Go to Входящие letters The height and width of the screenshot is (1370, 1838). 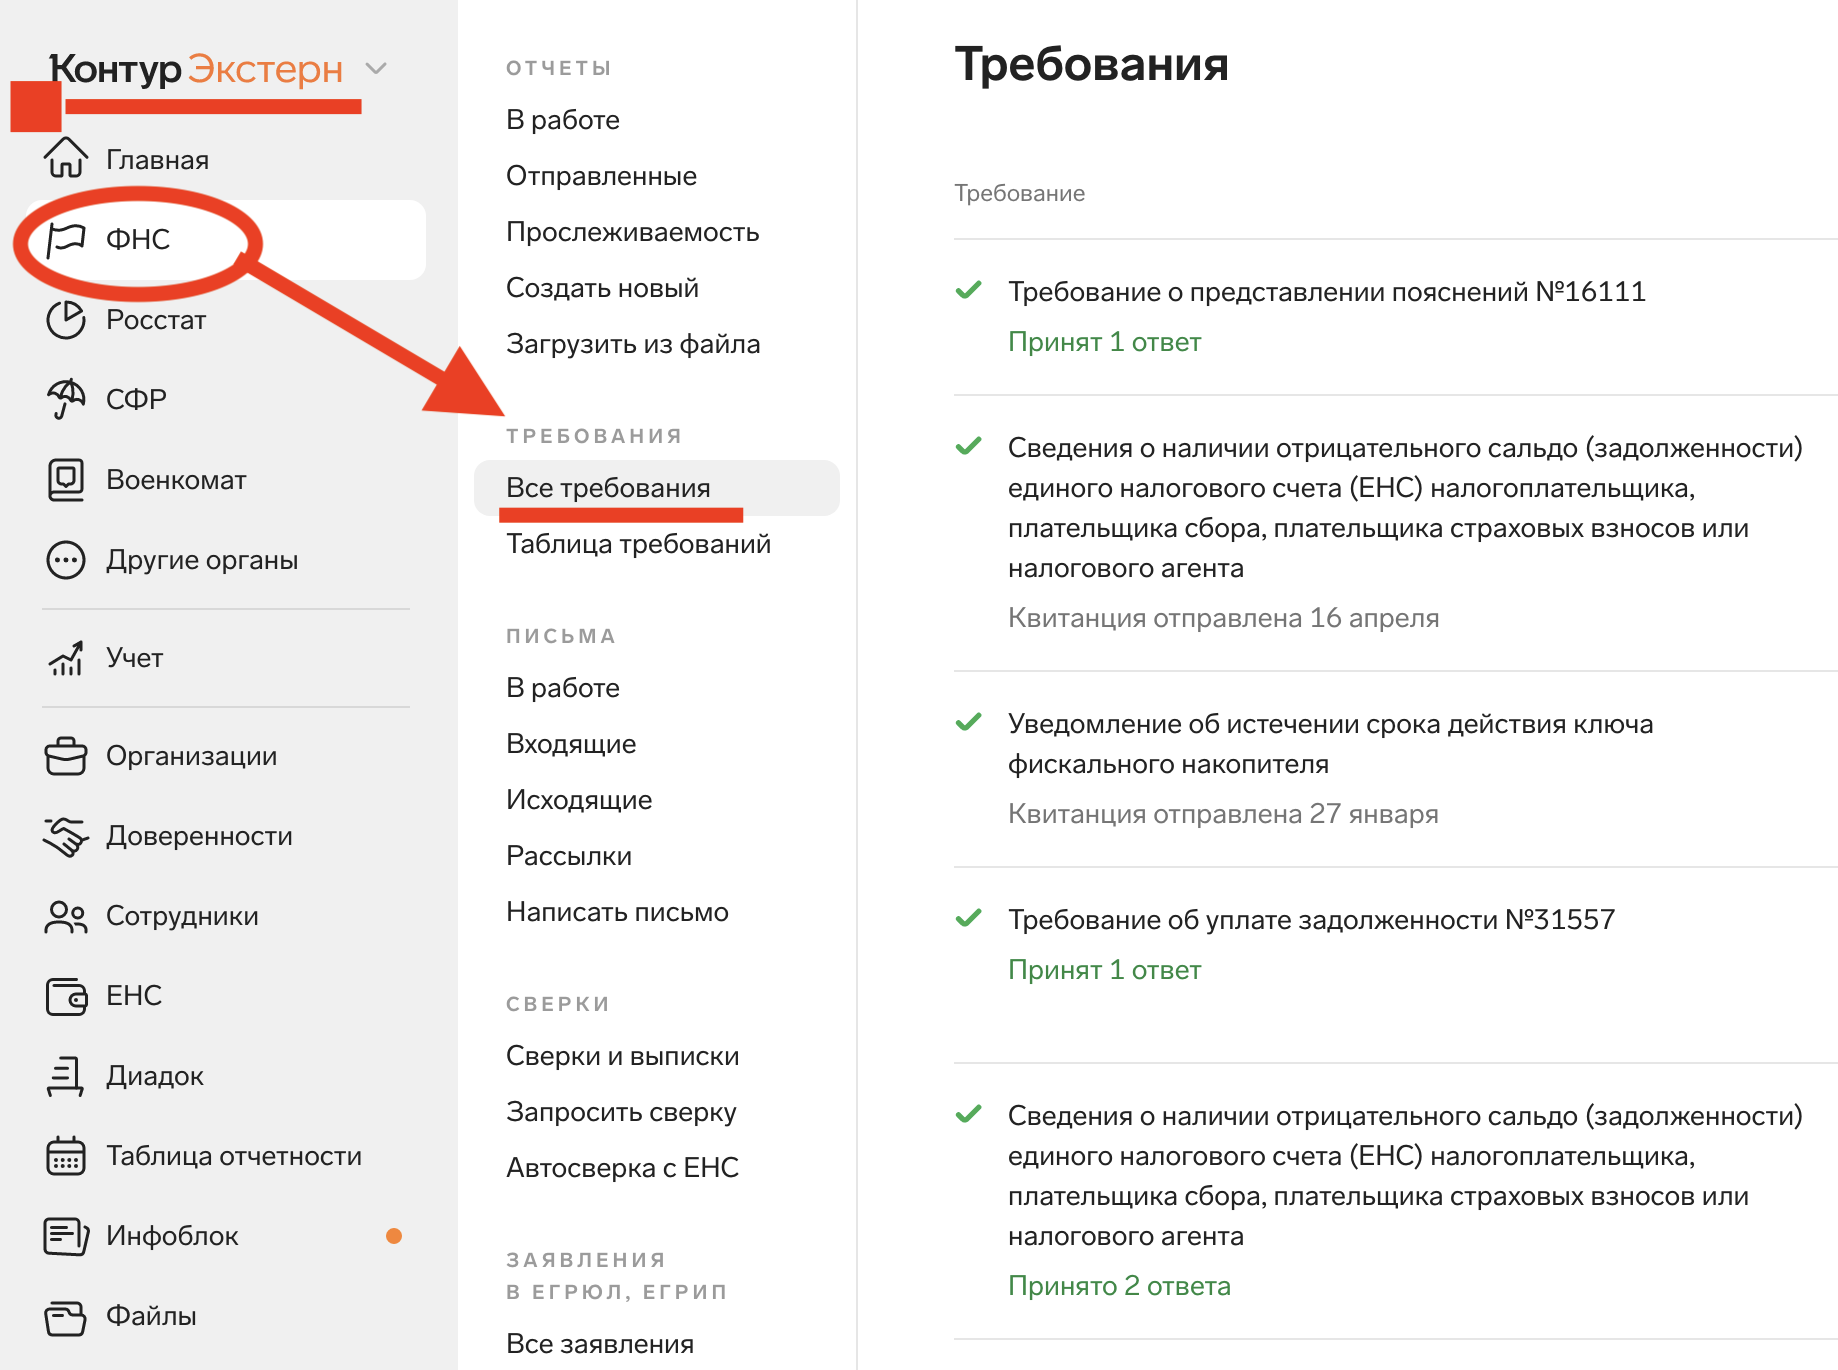571,744
